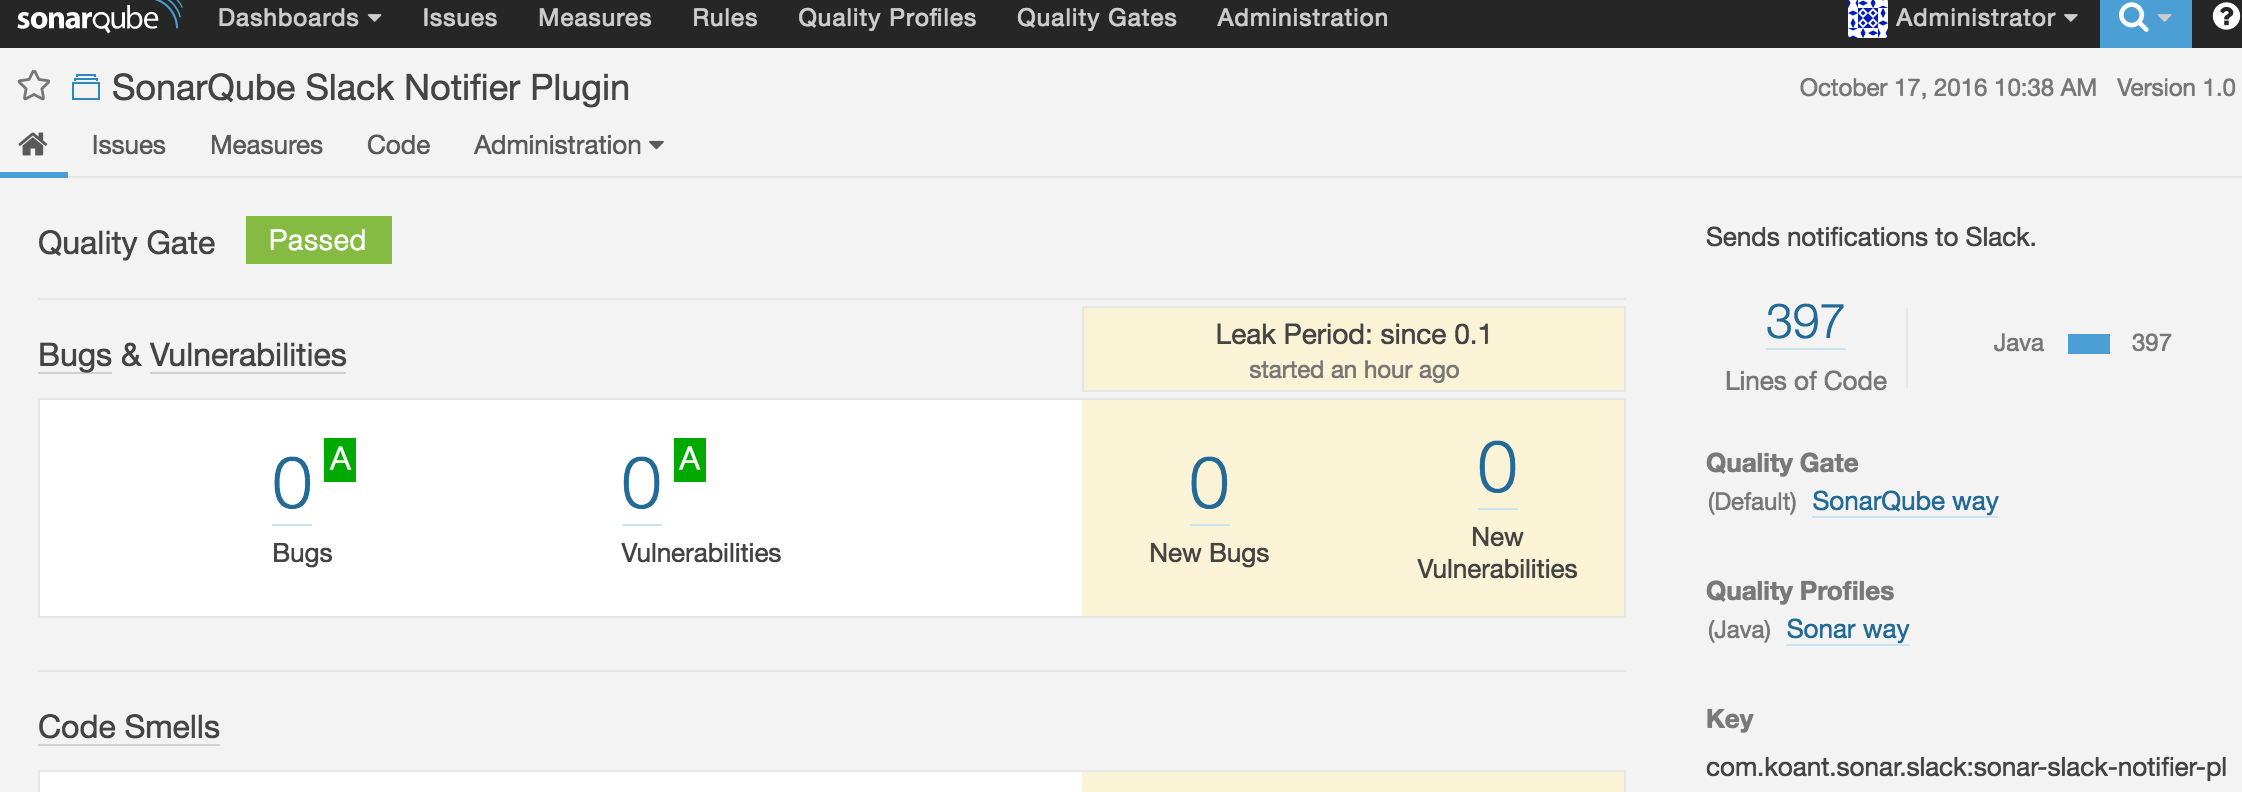Viewport: 2242px width, 792px height.
Task: Click the Leak Period since 0.1 header
Action: click(1353, 349)
